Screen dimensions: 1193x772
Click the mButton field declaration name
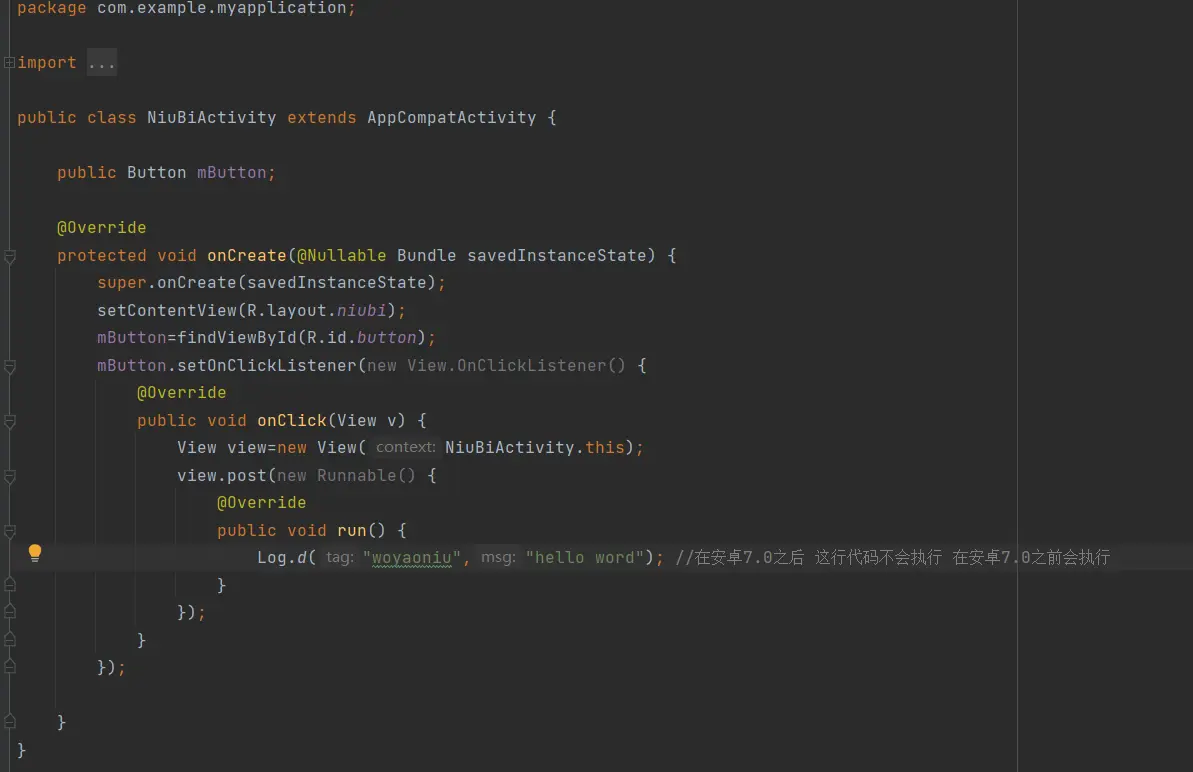click(x=231, y=173)
